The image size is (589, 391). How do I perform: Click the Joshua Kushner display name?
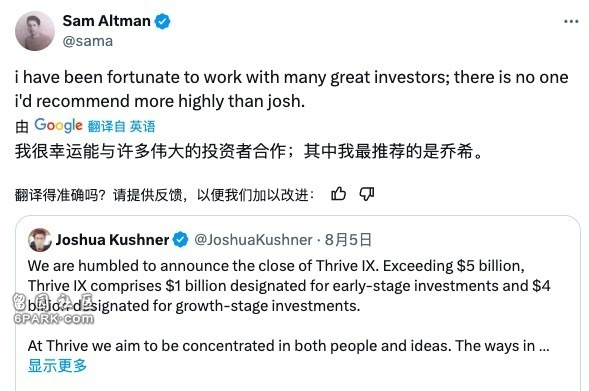coord(112,240)
